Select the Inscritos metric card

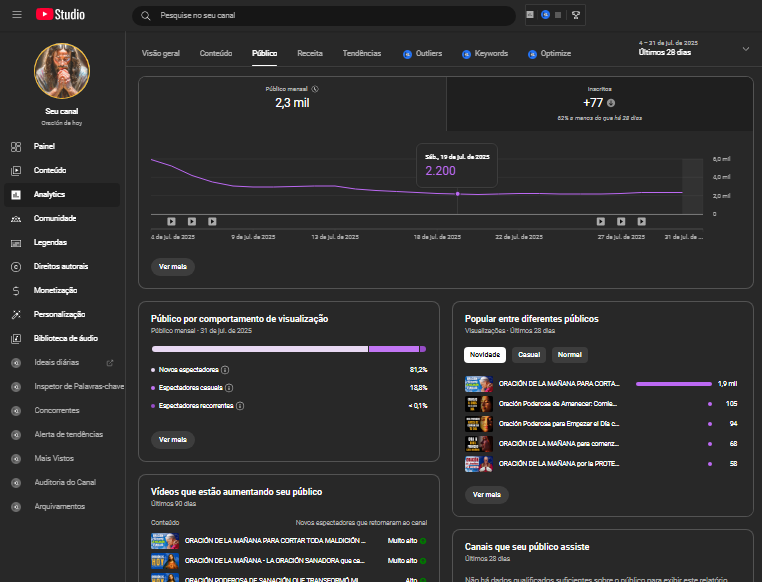[600, 103]
